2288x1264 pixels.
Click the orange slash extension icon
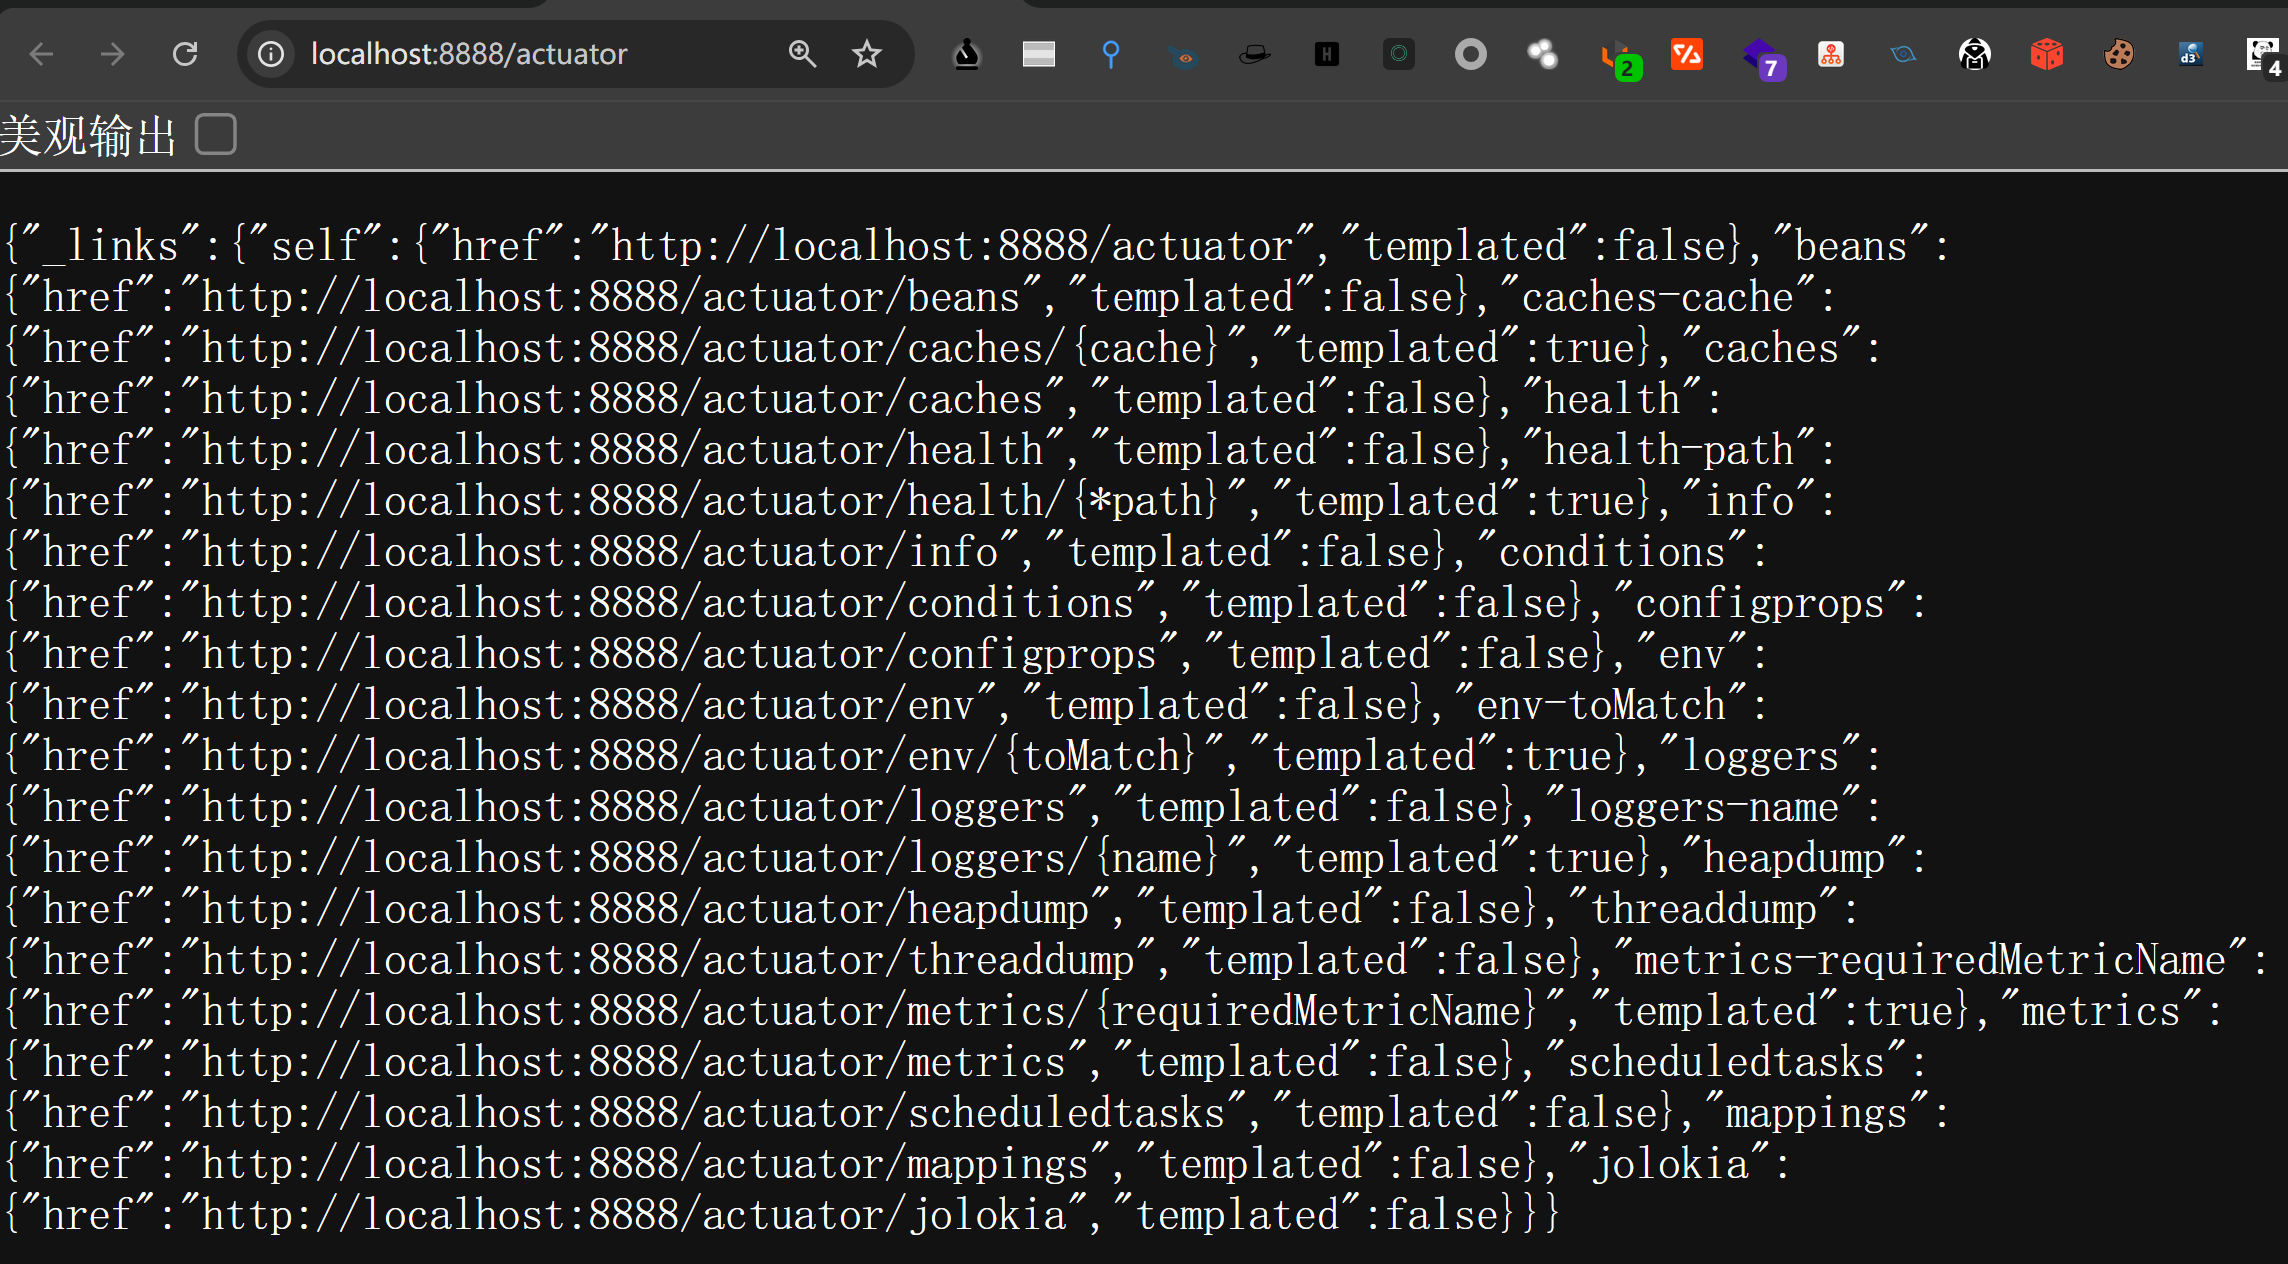pos(1687,54)
